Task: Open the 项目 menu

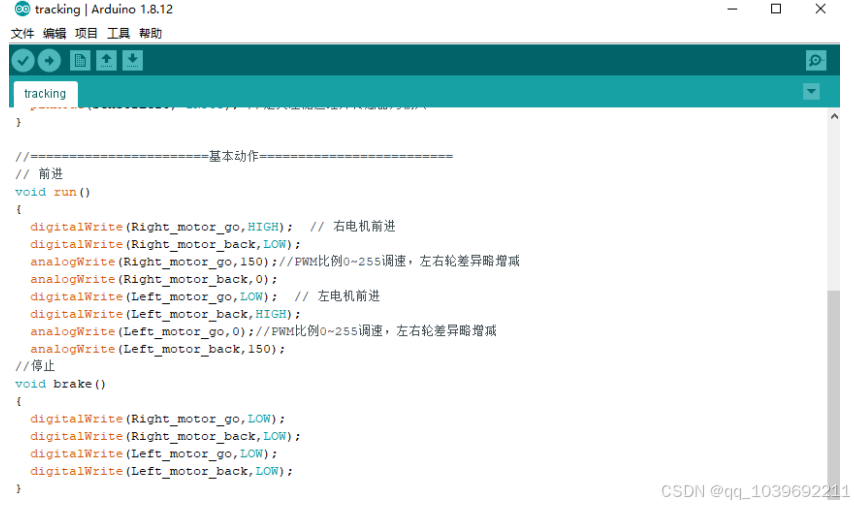Action: [x=86, y=34]
